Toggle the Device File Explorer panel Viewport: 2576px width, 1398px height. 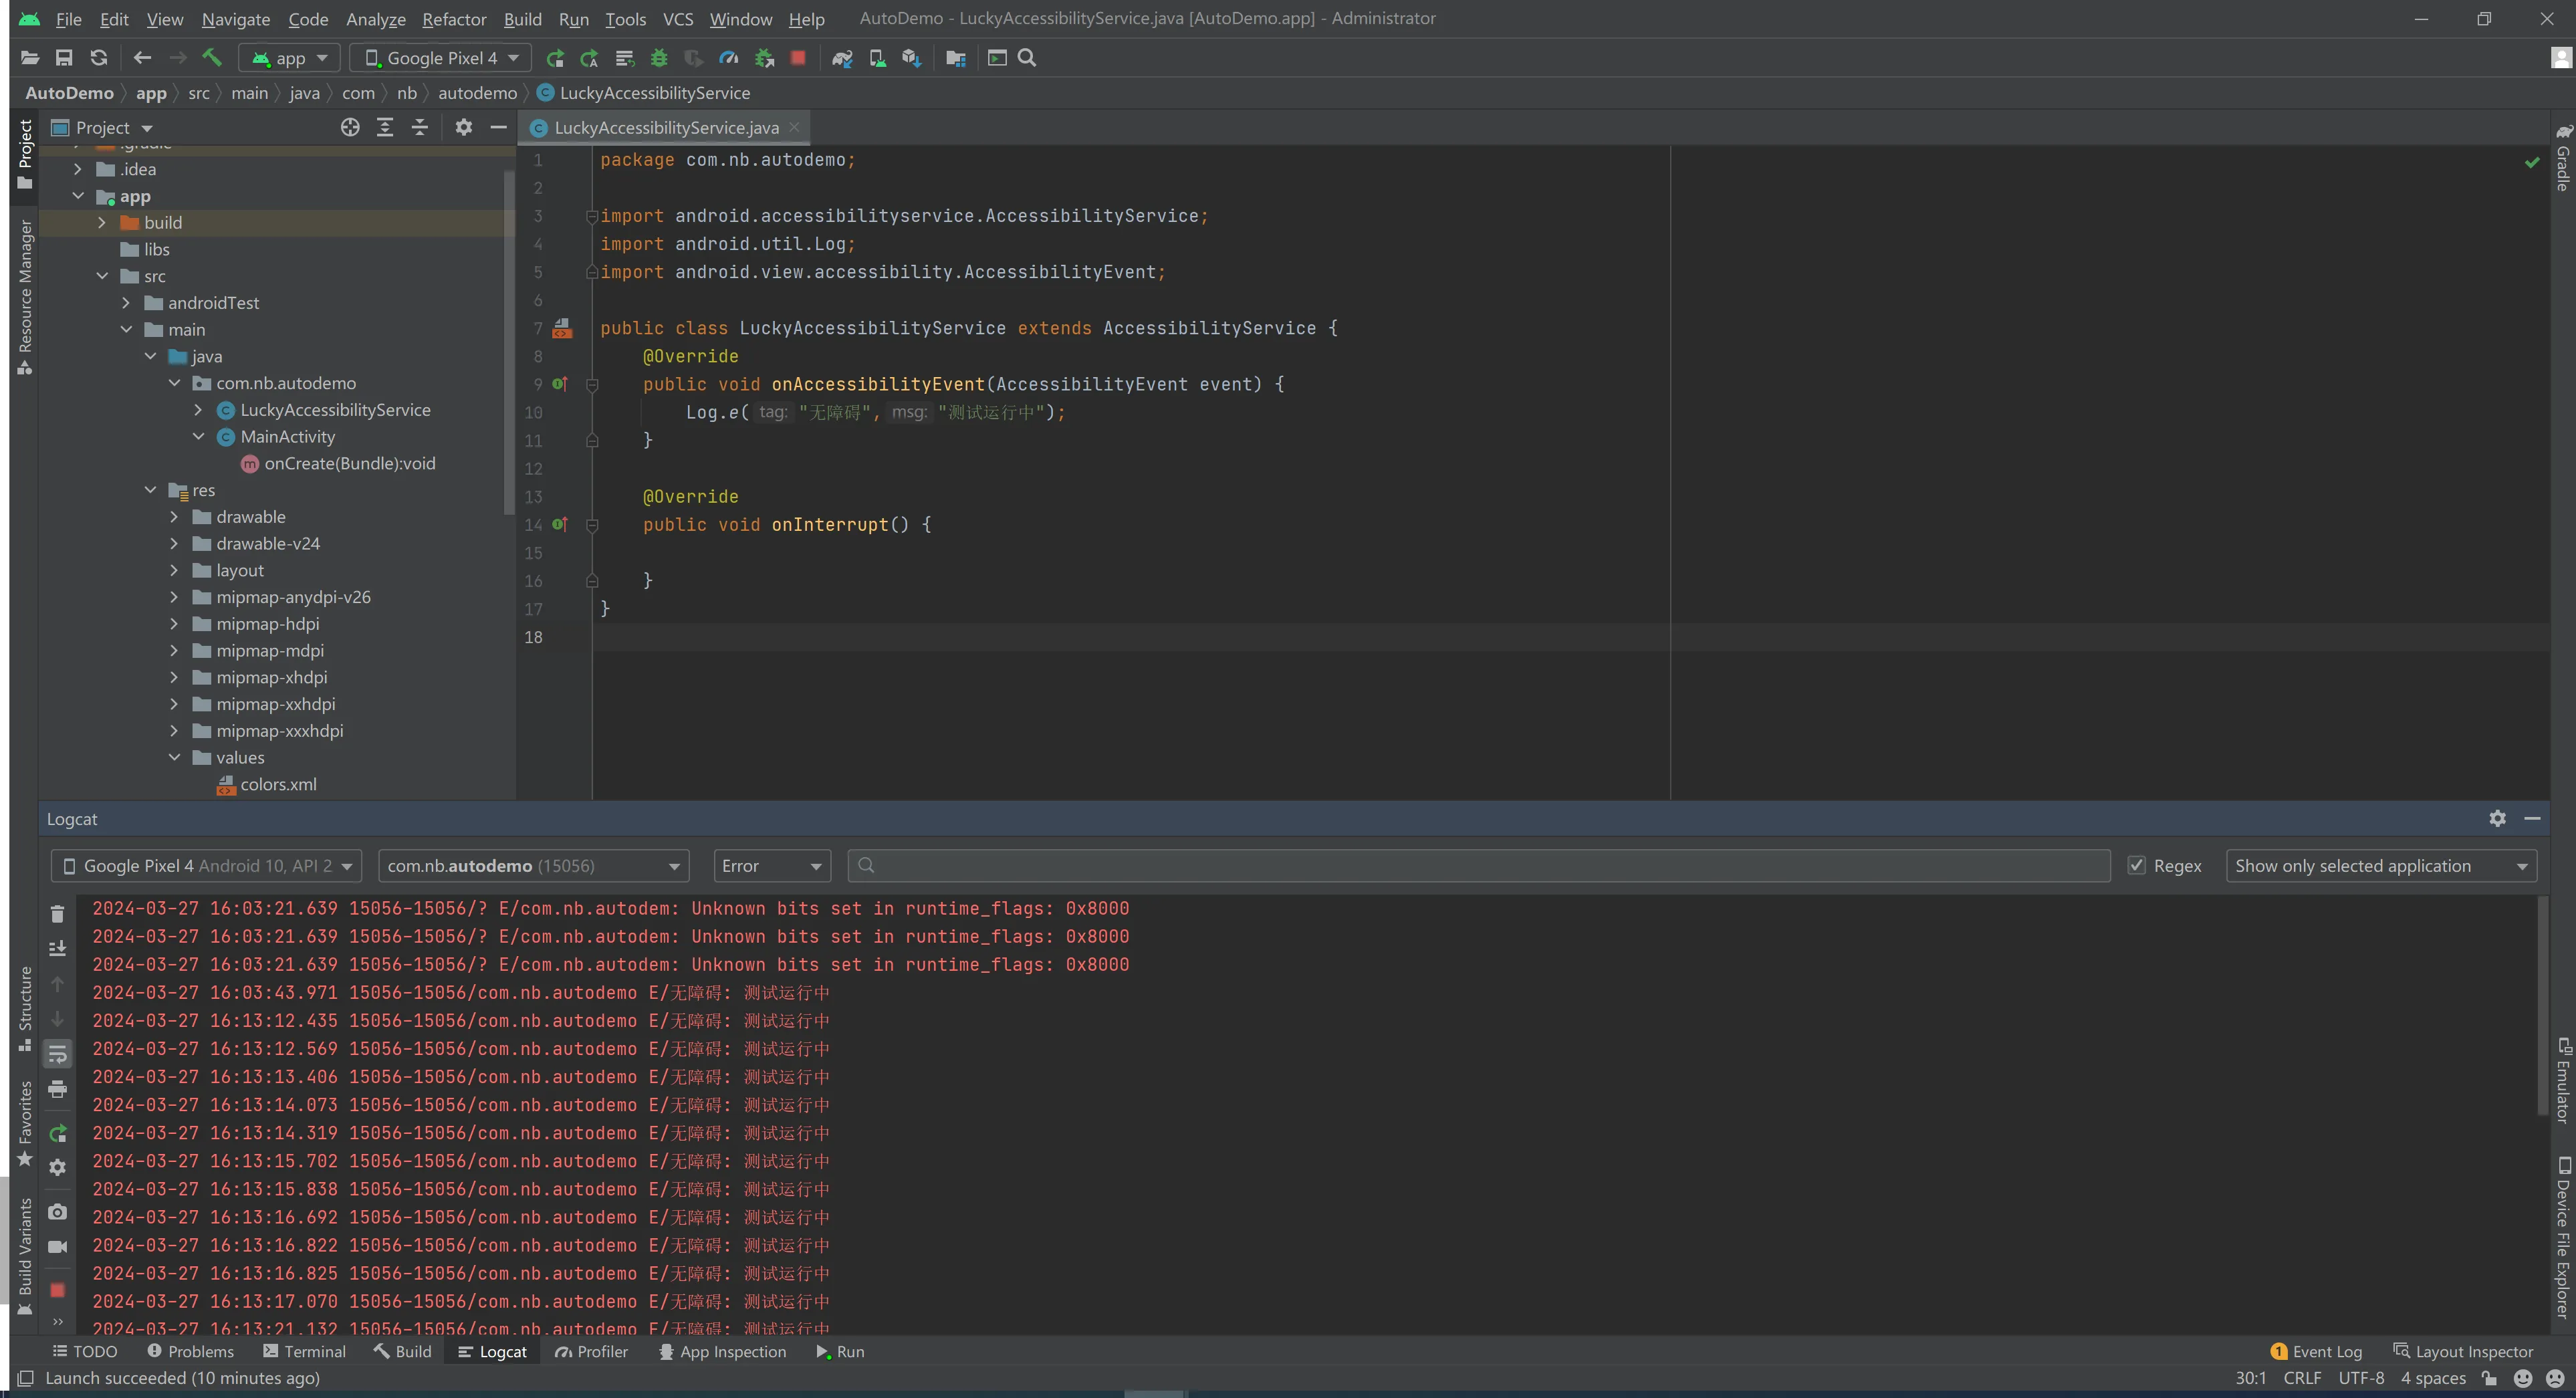(x=2563, y=1238)
